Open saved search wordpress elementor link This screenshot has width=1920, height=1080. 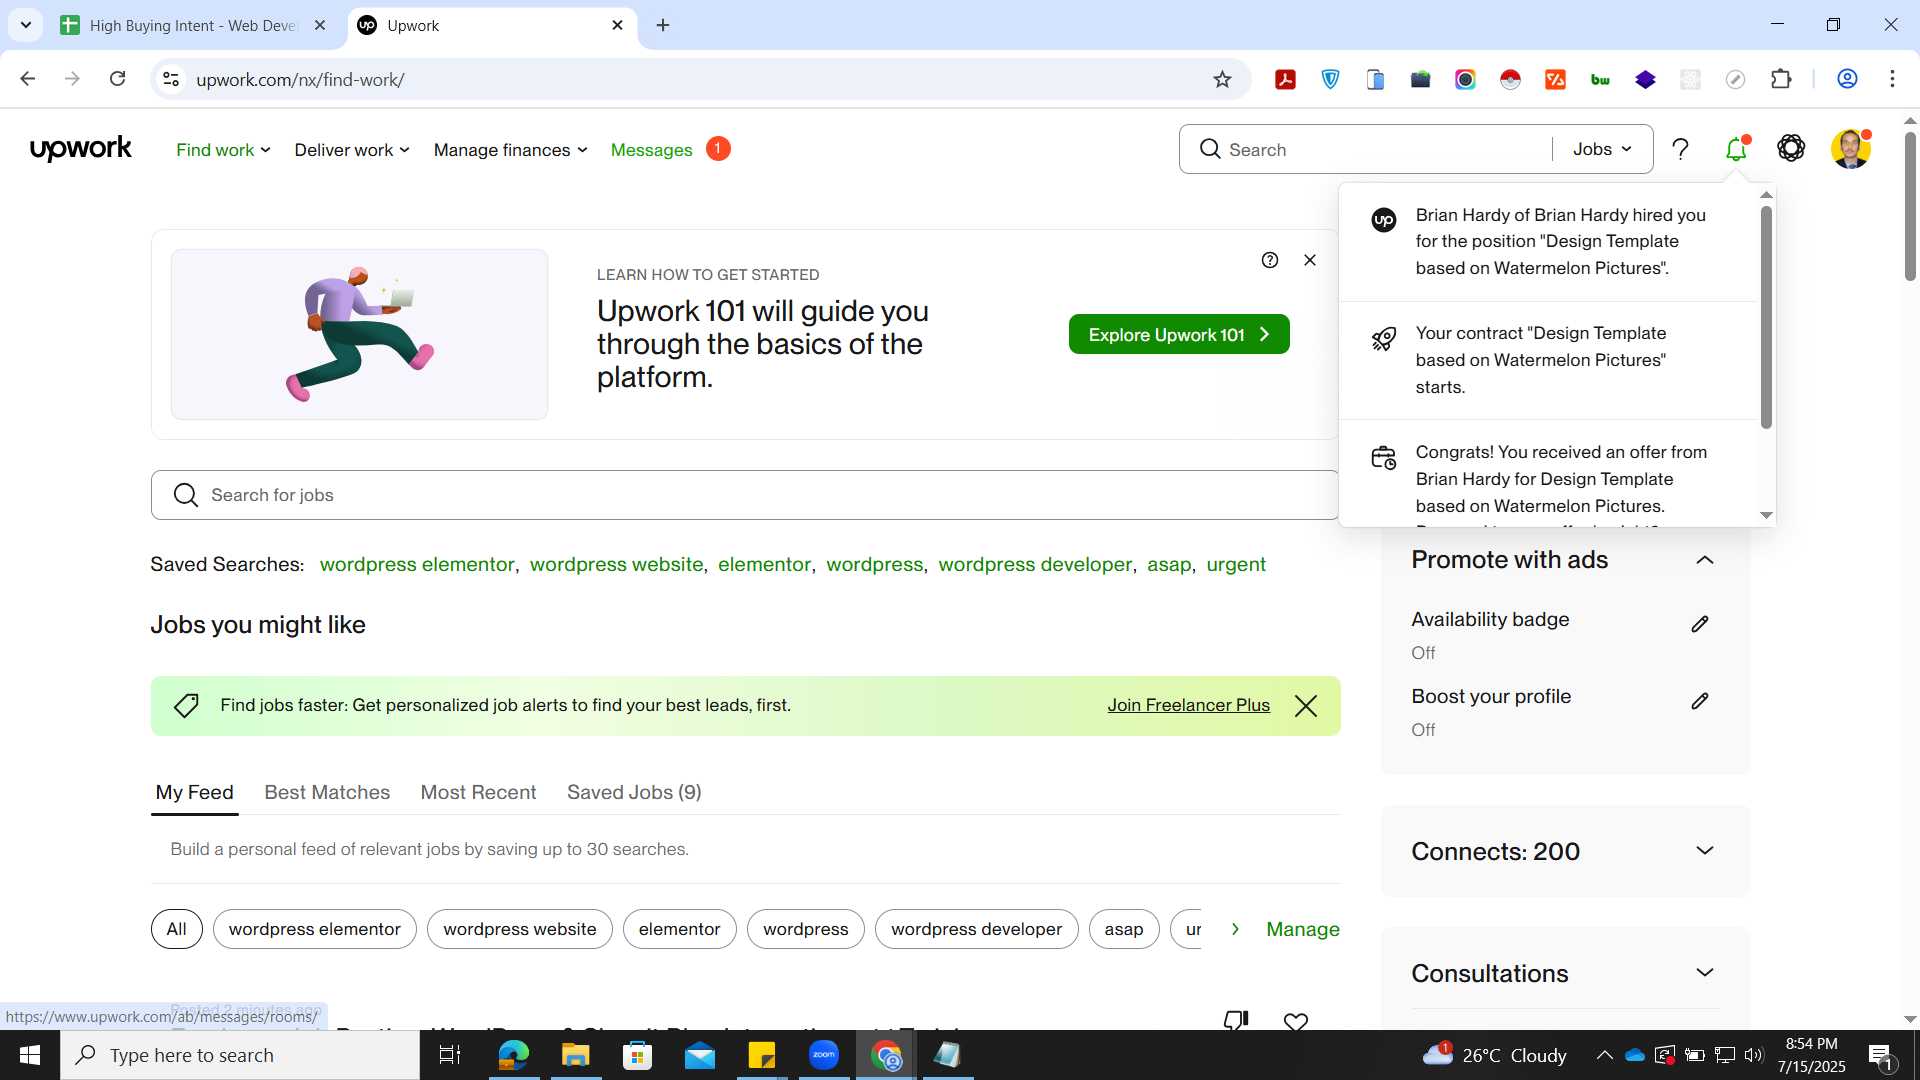click(416, 564)
